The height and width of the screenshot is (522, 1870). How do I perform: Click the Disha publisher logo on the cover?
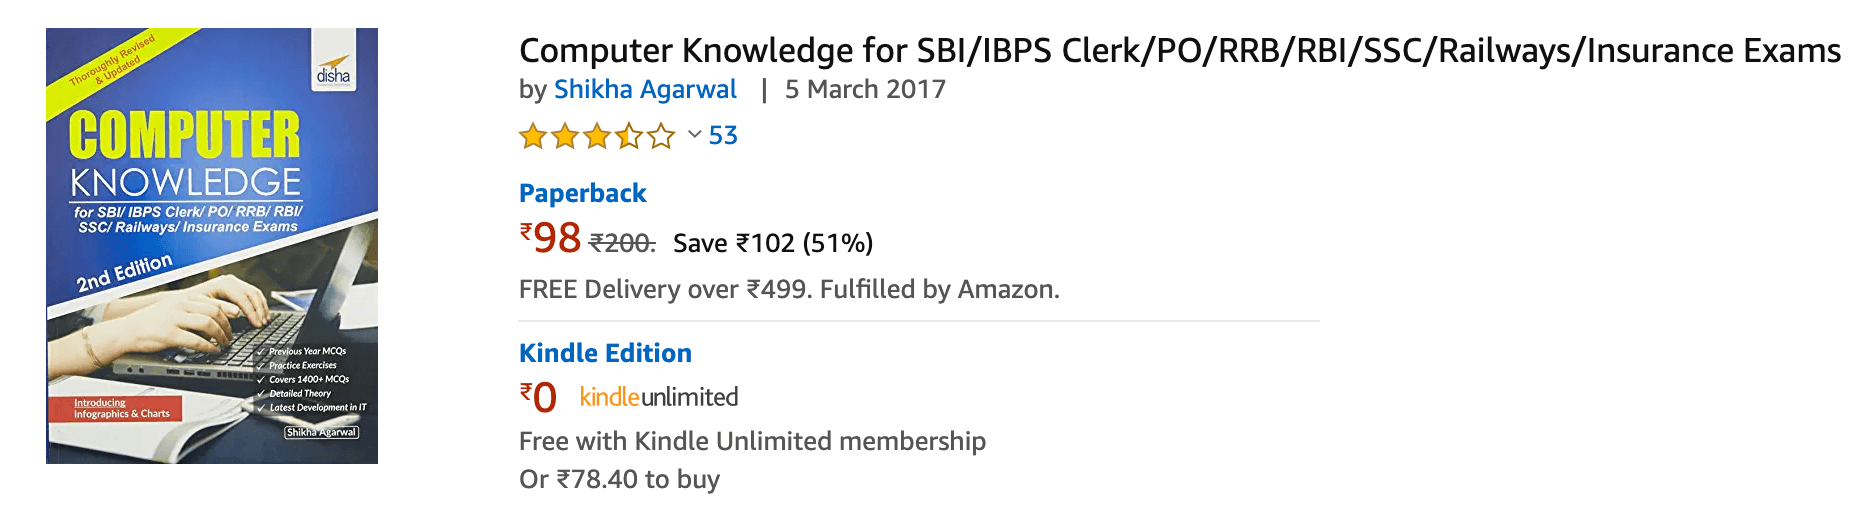(333, 71)
